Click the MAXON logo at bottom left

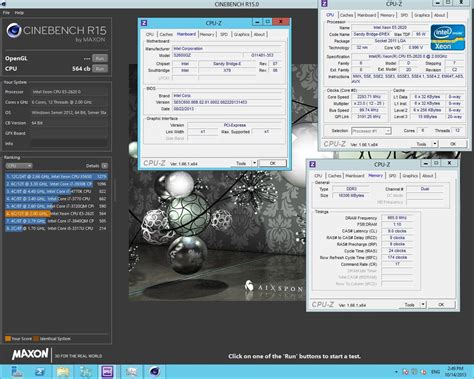click(30, 354)
